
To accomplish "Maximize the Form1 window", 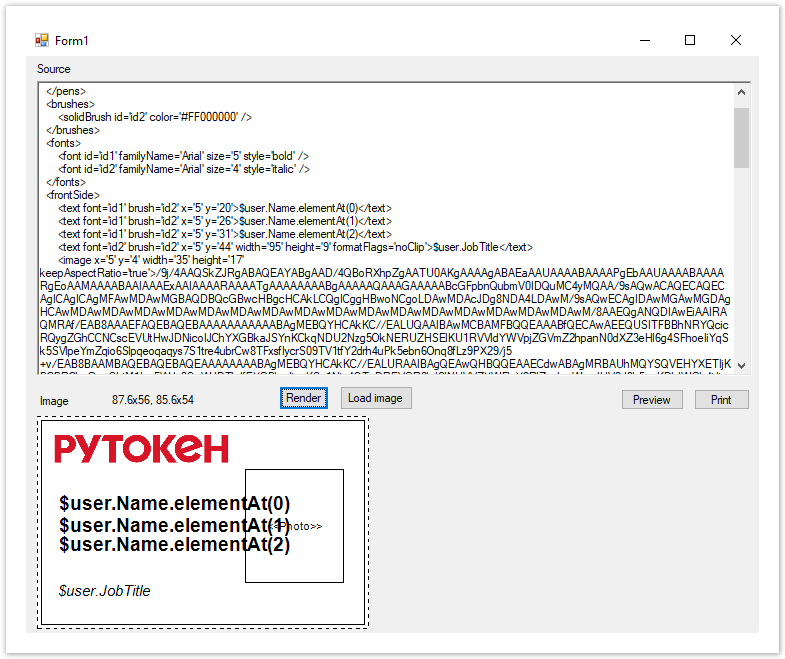I will (689, 40).
